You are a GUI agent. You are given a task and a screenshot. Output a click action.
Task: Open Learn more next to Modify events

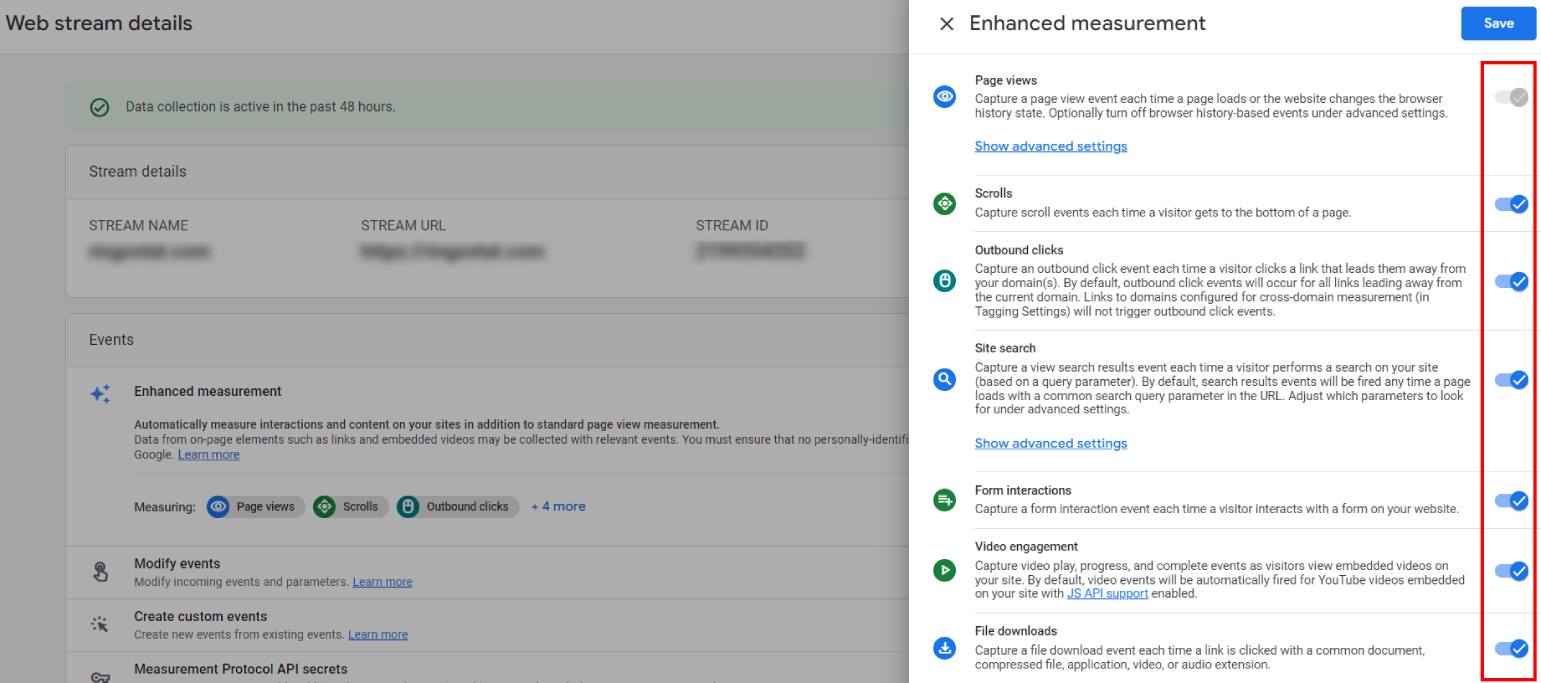point(382,582)
